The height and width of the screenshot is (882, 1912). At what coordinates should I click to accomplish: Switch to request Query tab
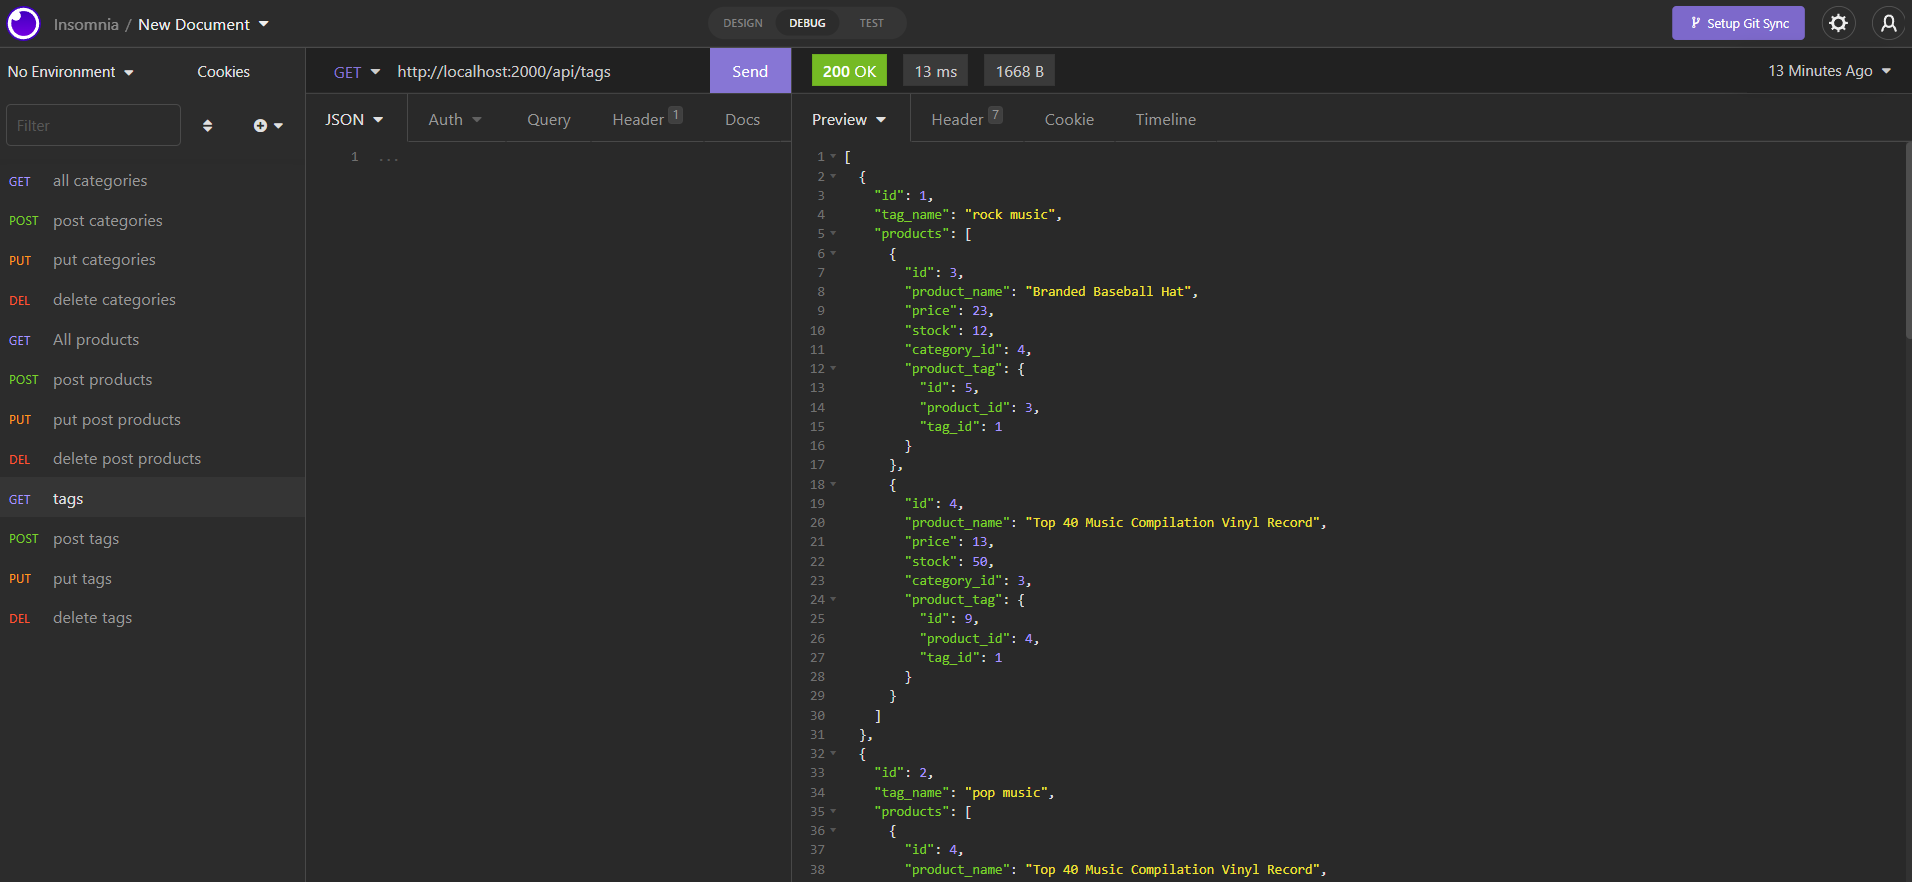point(549,120)
